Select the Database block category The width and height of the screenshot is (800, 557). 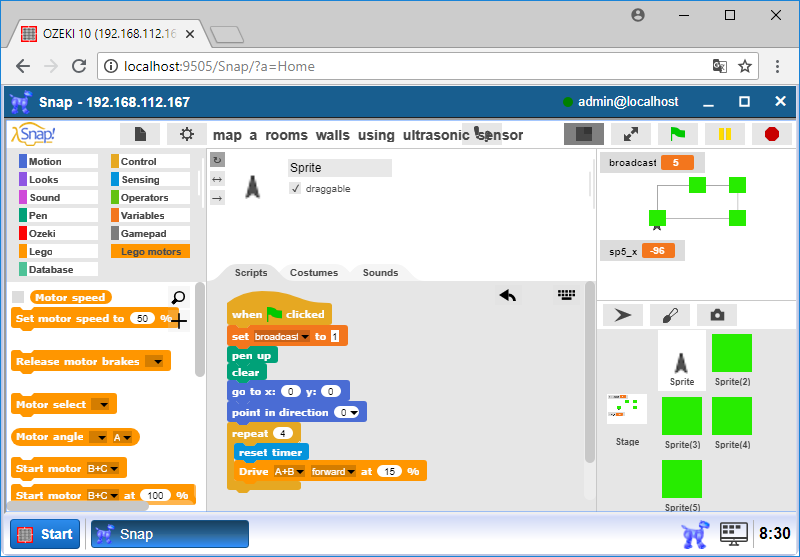(58, 269)
